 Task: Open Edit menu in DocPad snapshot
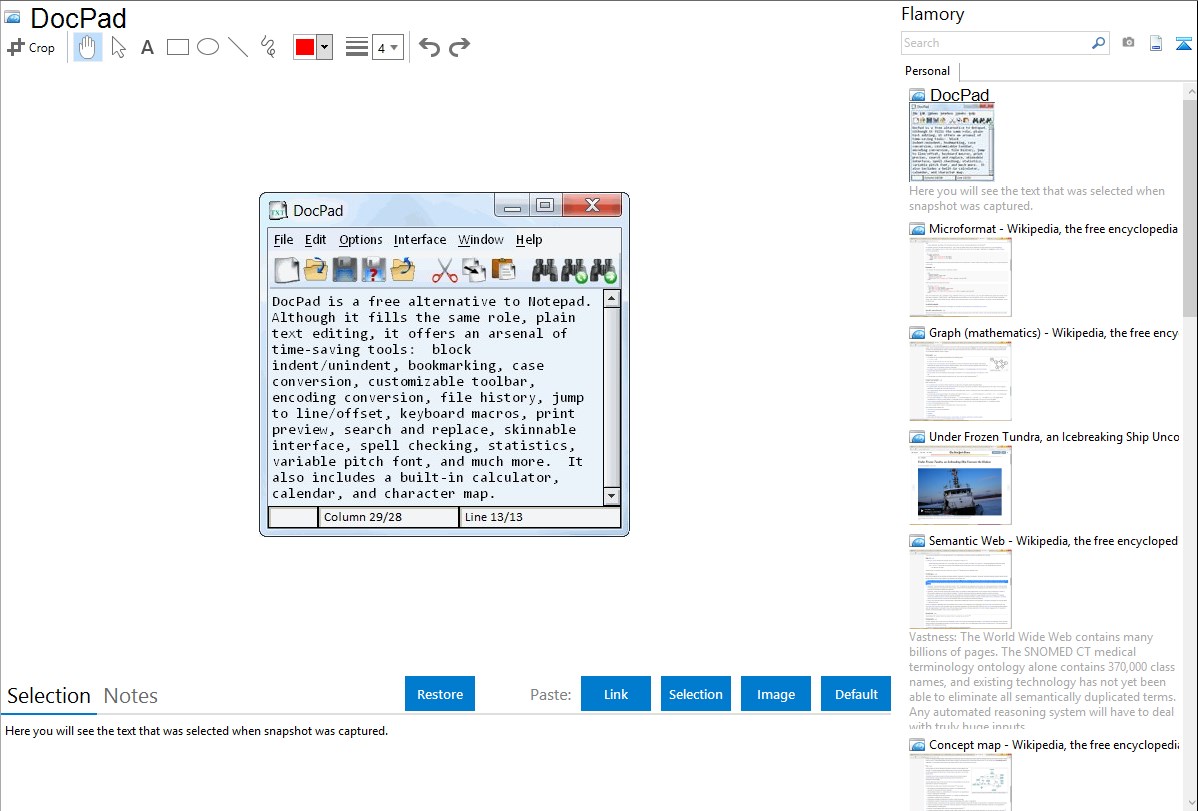[x=316, y=239]
